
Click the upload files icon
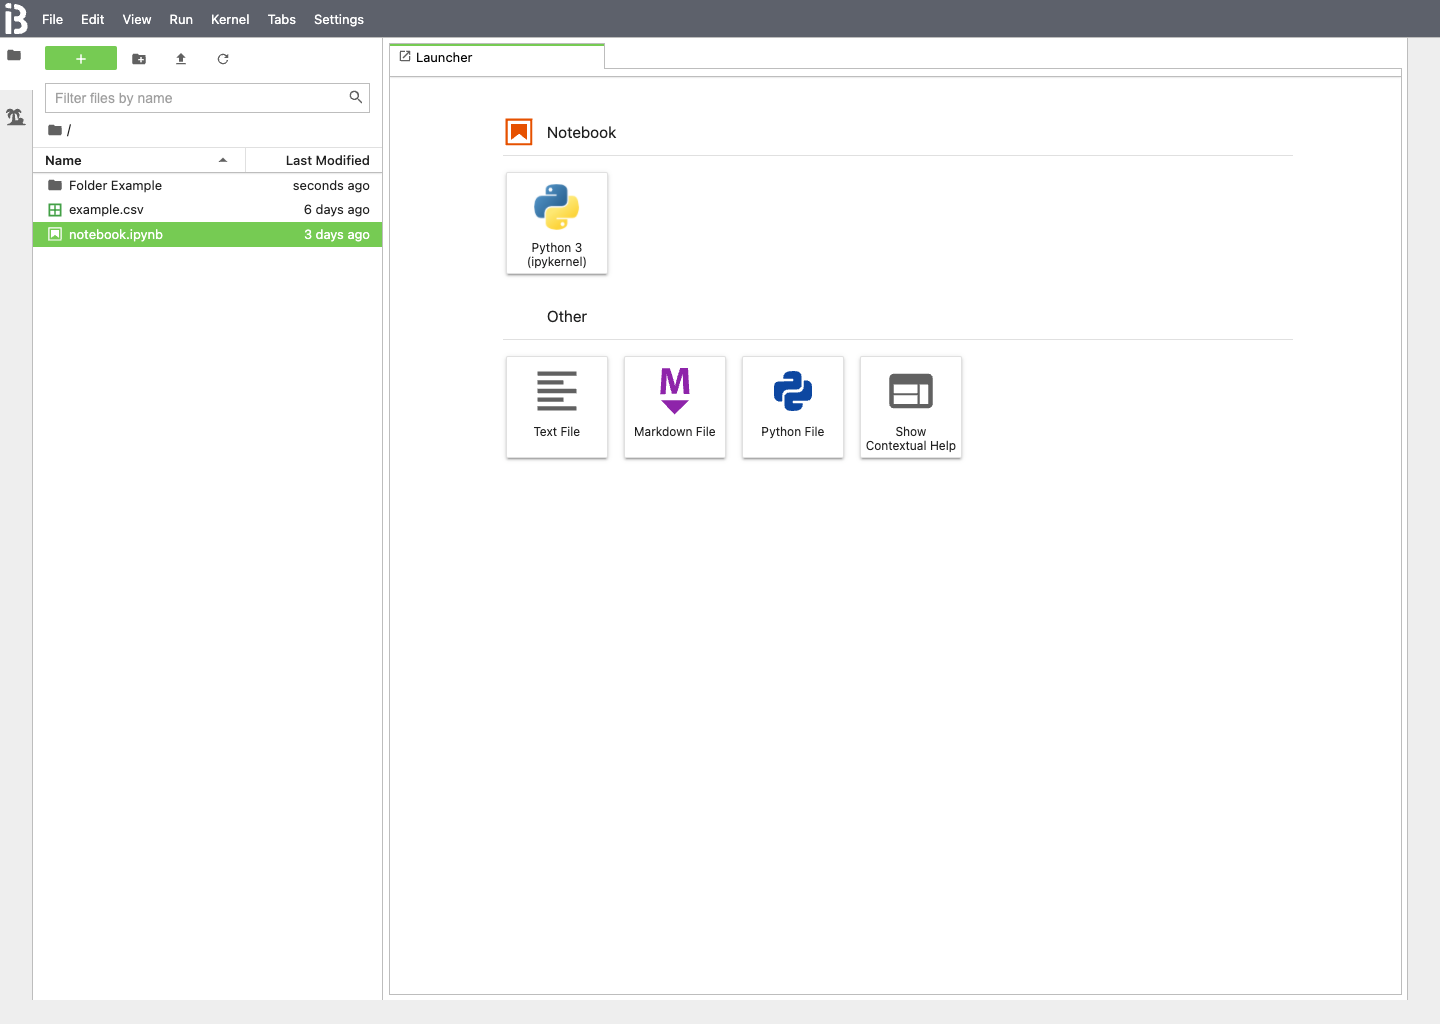[181, 59]
